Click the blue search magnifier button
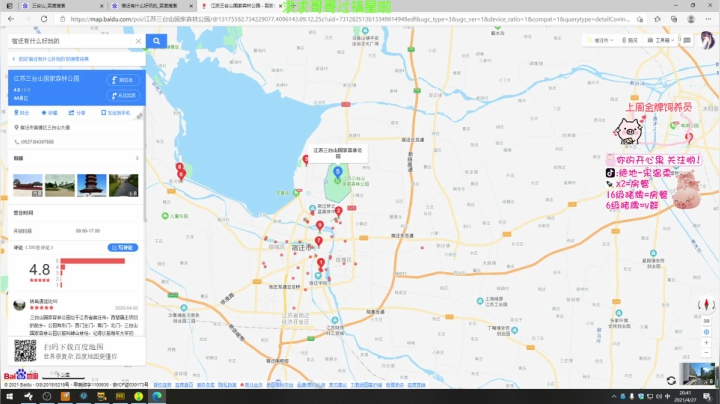720x404 pixels. [156, 41]
